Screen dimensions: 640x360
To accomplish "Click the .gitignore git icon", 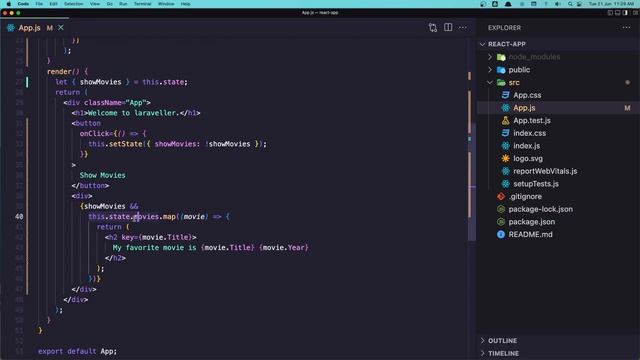I will [x=501, y=196].
